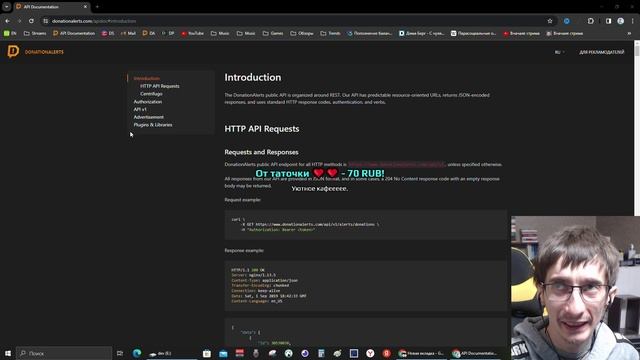This screenshot has width=640, height=360.
Task: Switch to Chrome Новая вкладка taskbar window
Action: (422, 353)
